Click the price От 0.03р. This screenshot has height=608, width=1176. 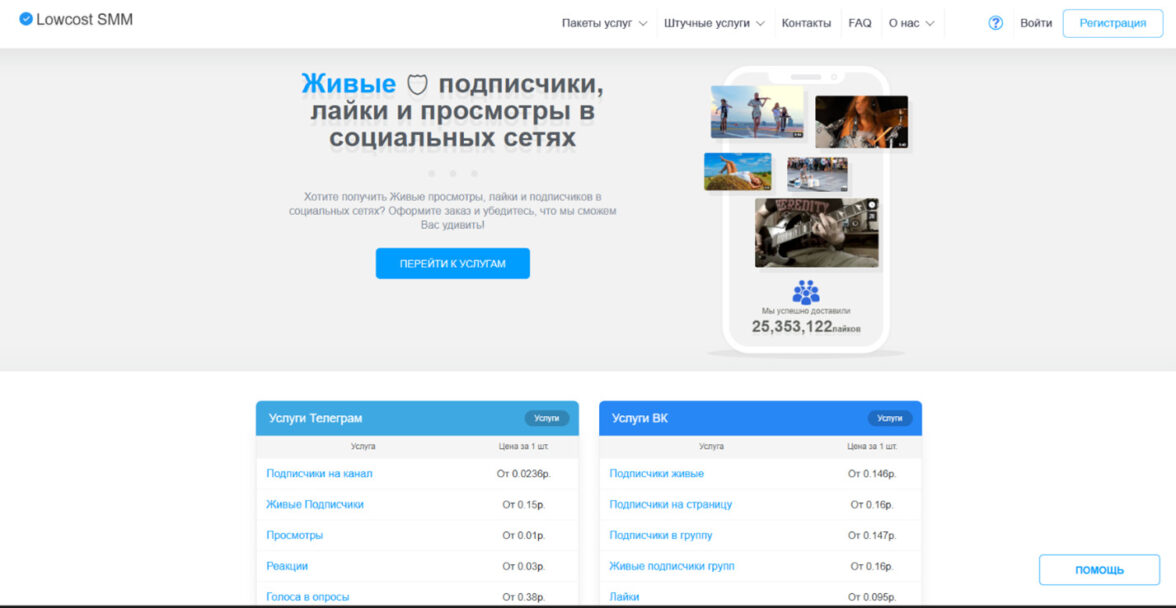pyautogui.click(x=524, y=566)
